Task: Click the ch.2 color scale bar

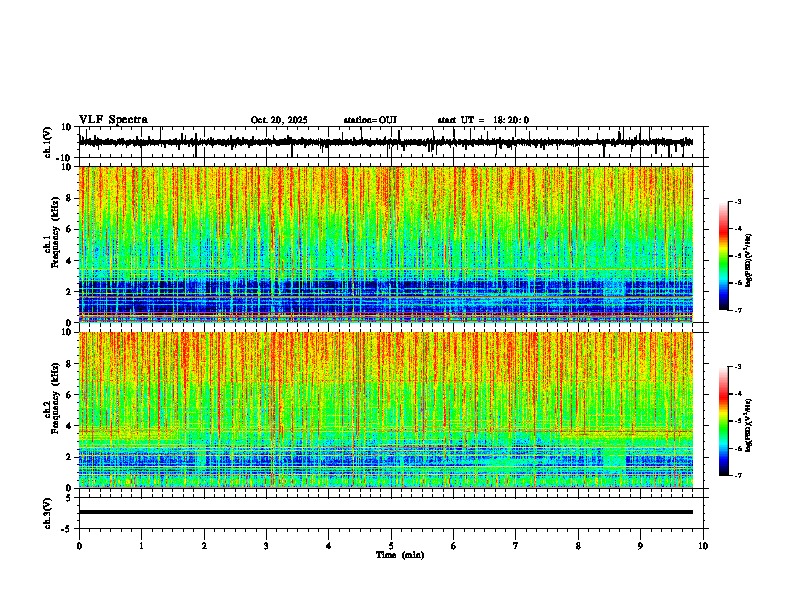Action: coord(724,421)
